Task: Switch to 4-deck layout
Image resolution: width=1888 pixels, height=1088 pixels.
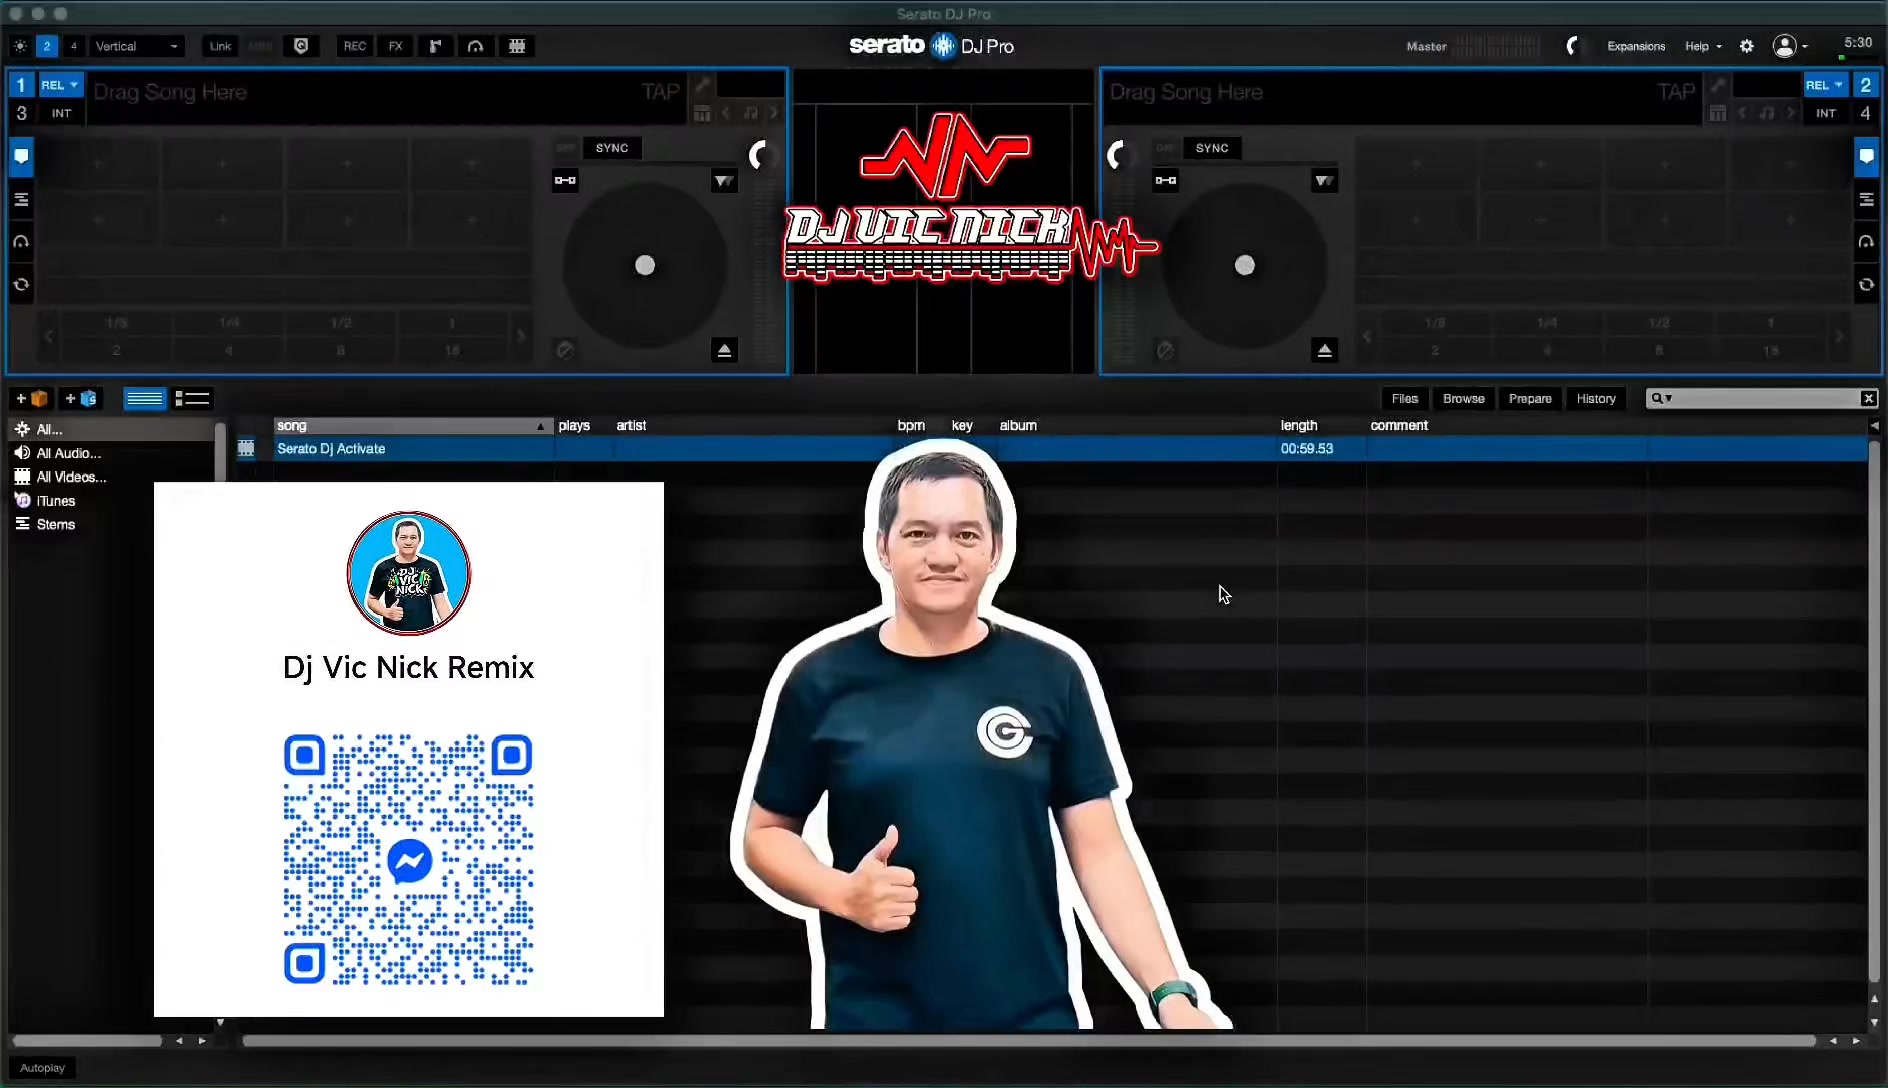Action: [x=73, y=46]
